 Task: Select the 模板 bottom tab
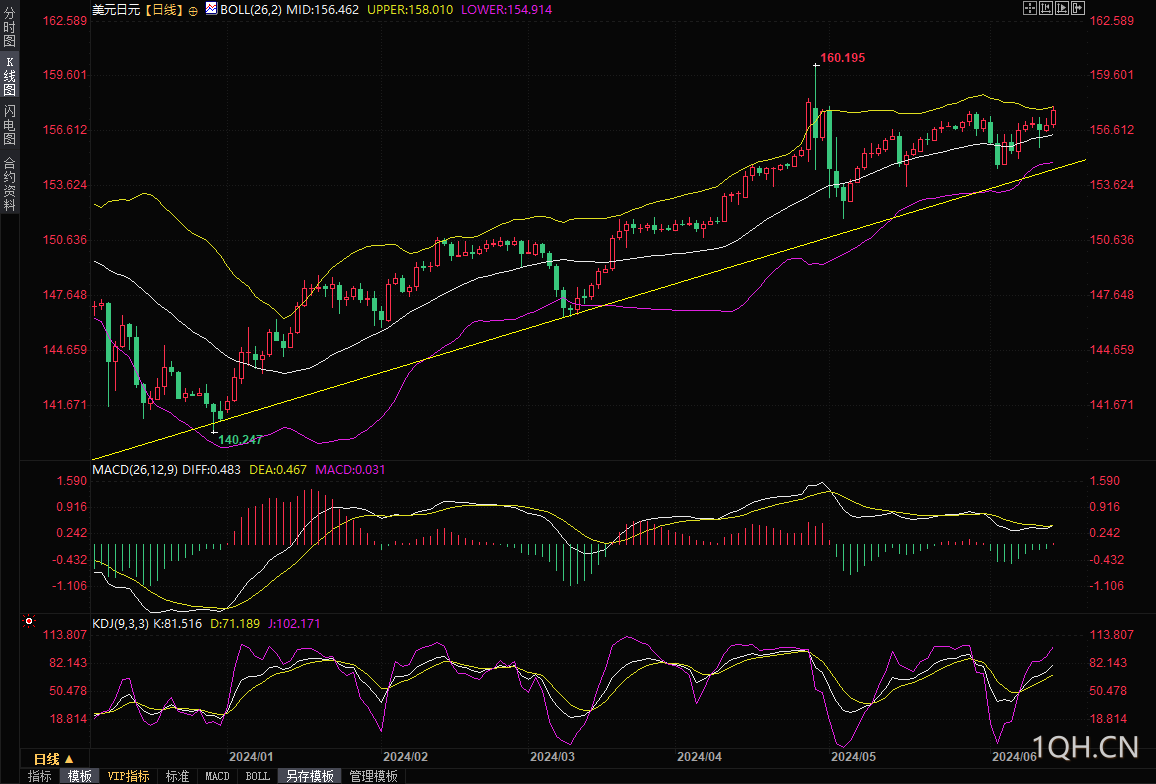(x=80, y=776)
